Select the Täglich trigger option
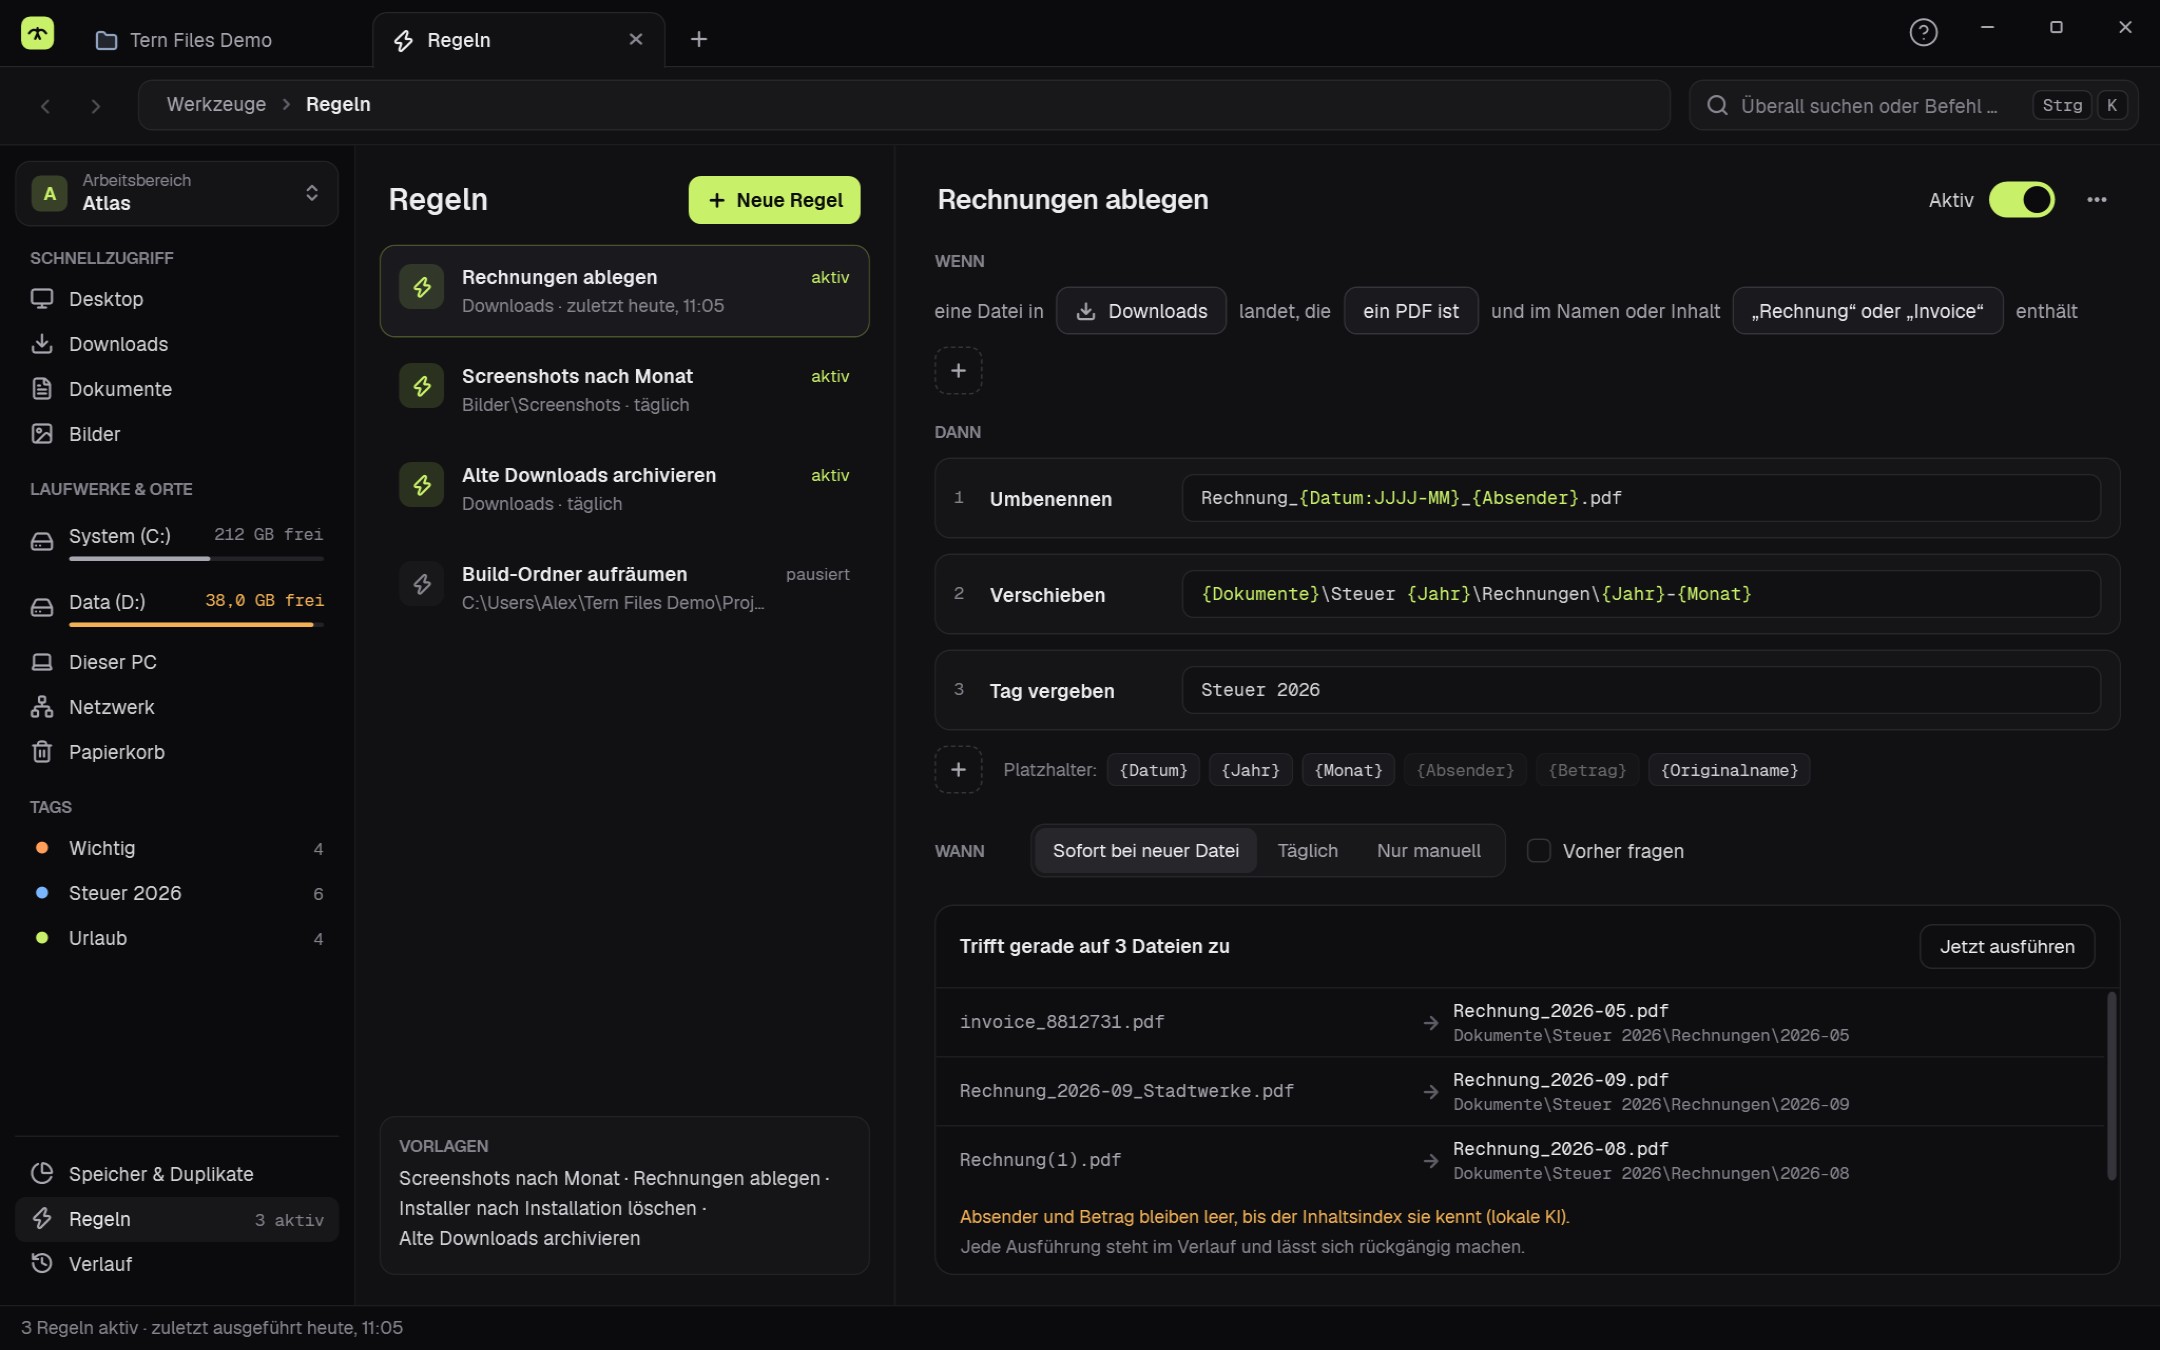This screenshot has width=2160, height=1350. [1307, 851]
